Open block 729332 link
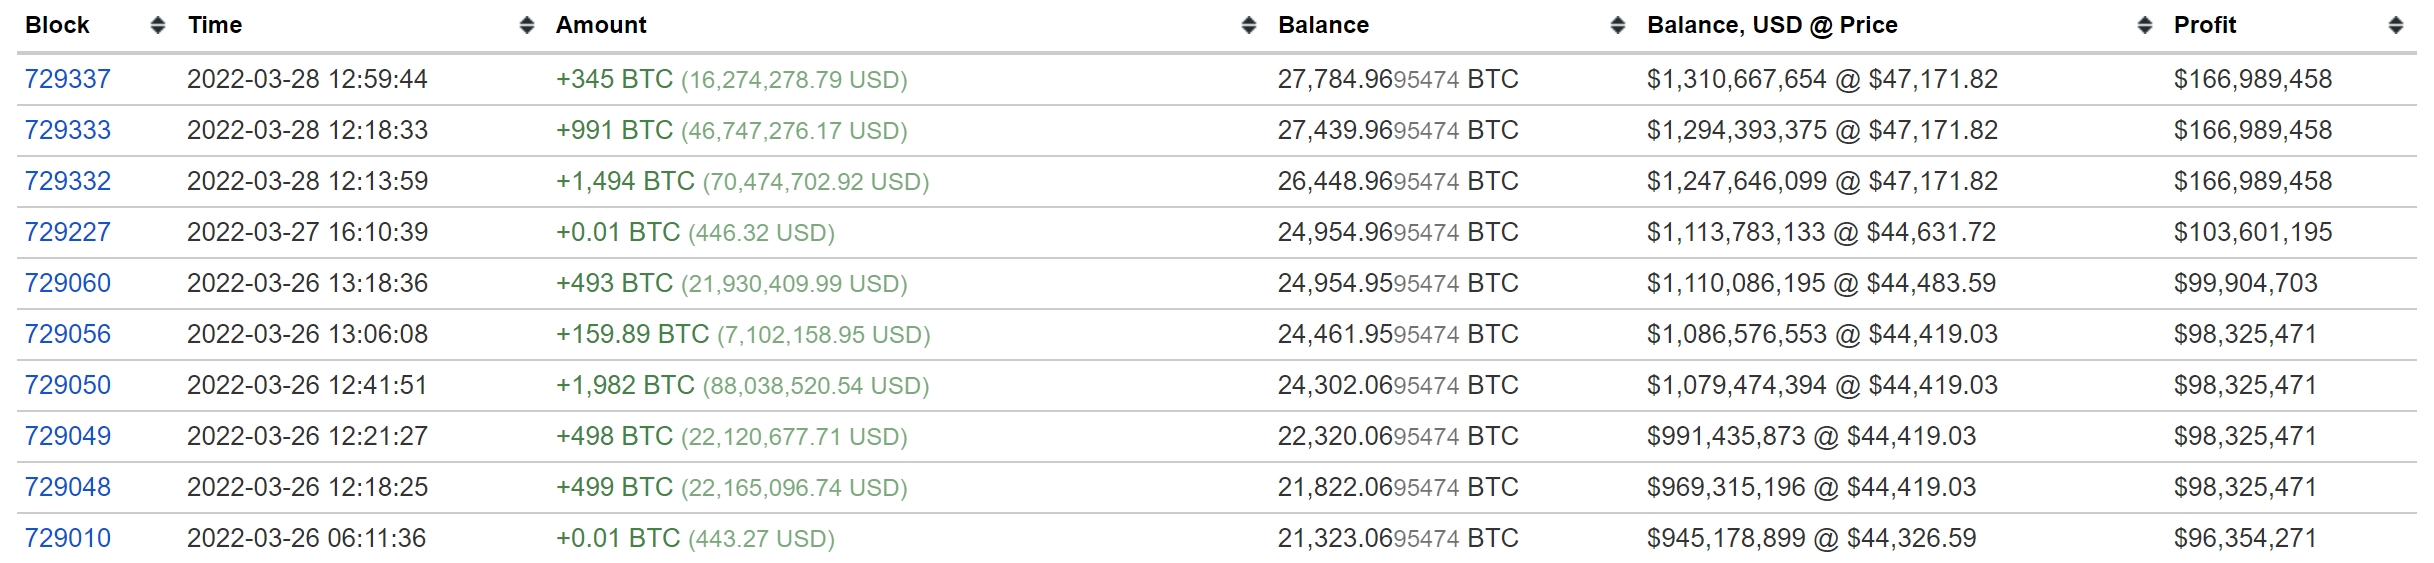Image resolution: width=2434 pixels, height=563 pixels. (68, 181)
